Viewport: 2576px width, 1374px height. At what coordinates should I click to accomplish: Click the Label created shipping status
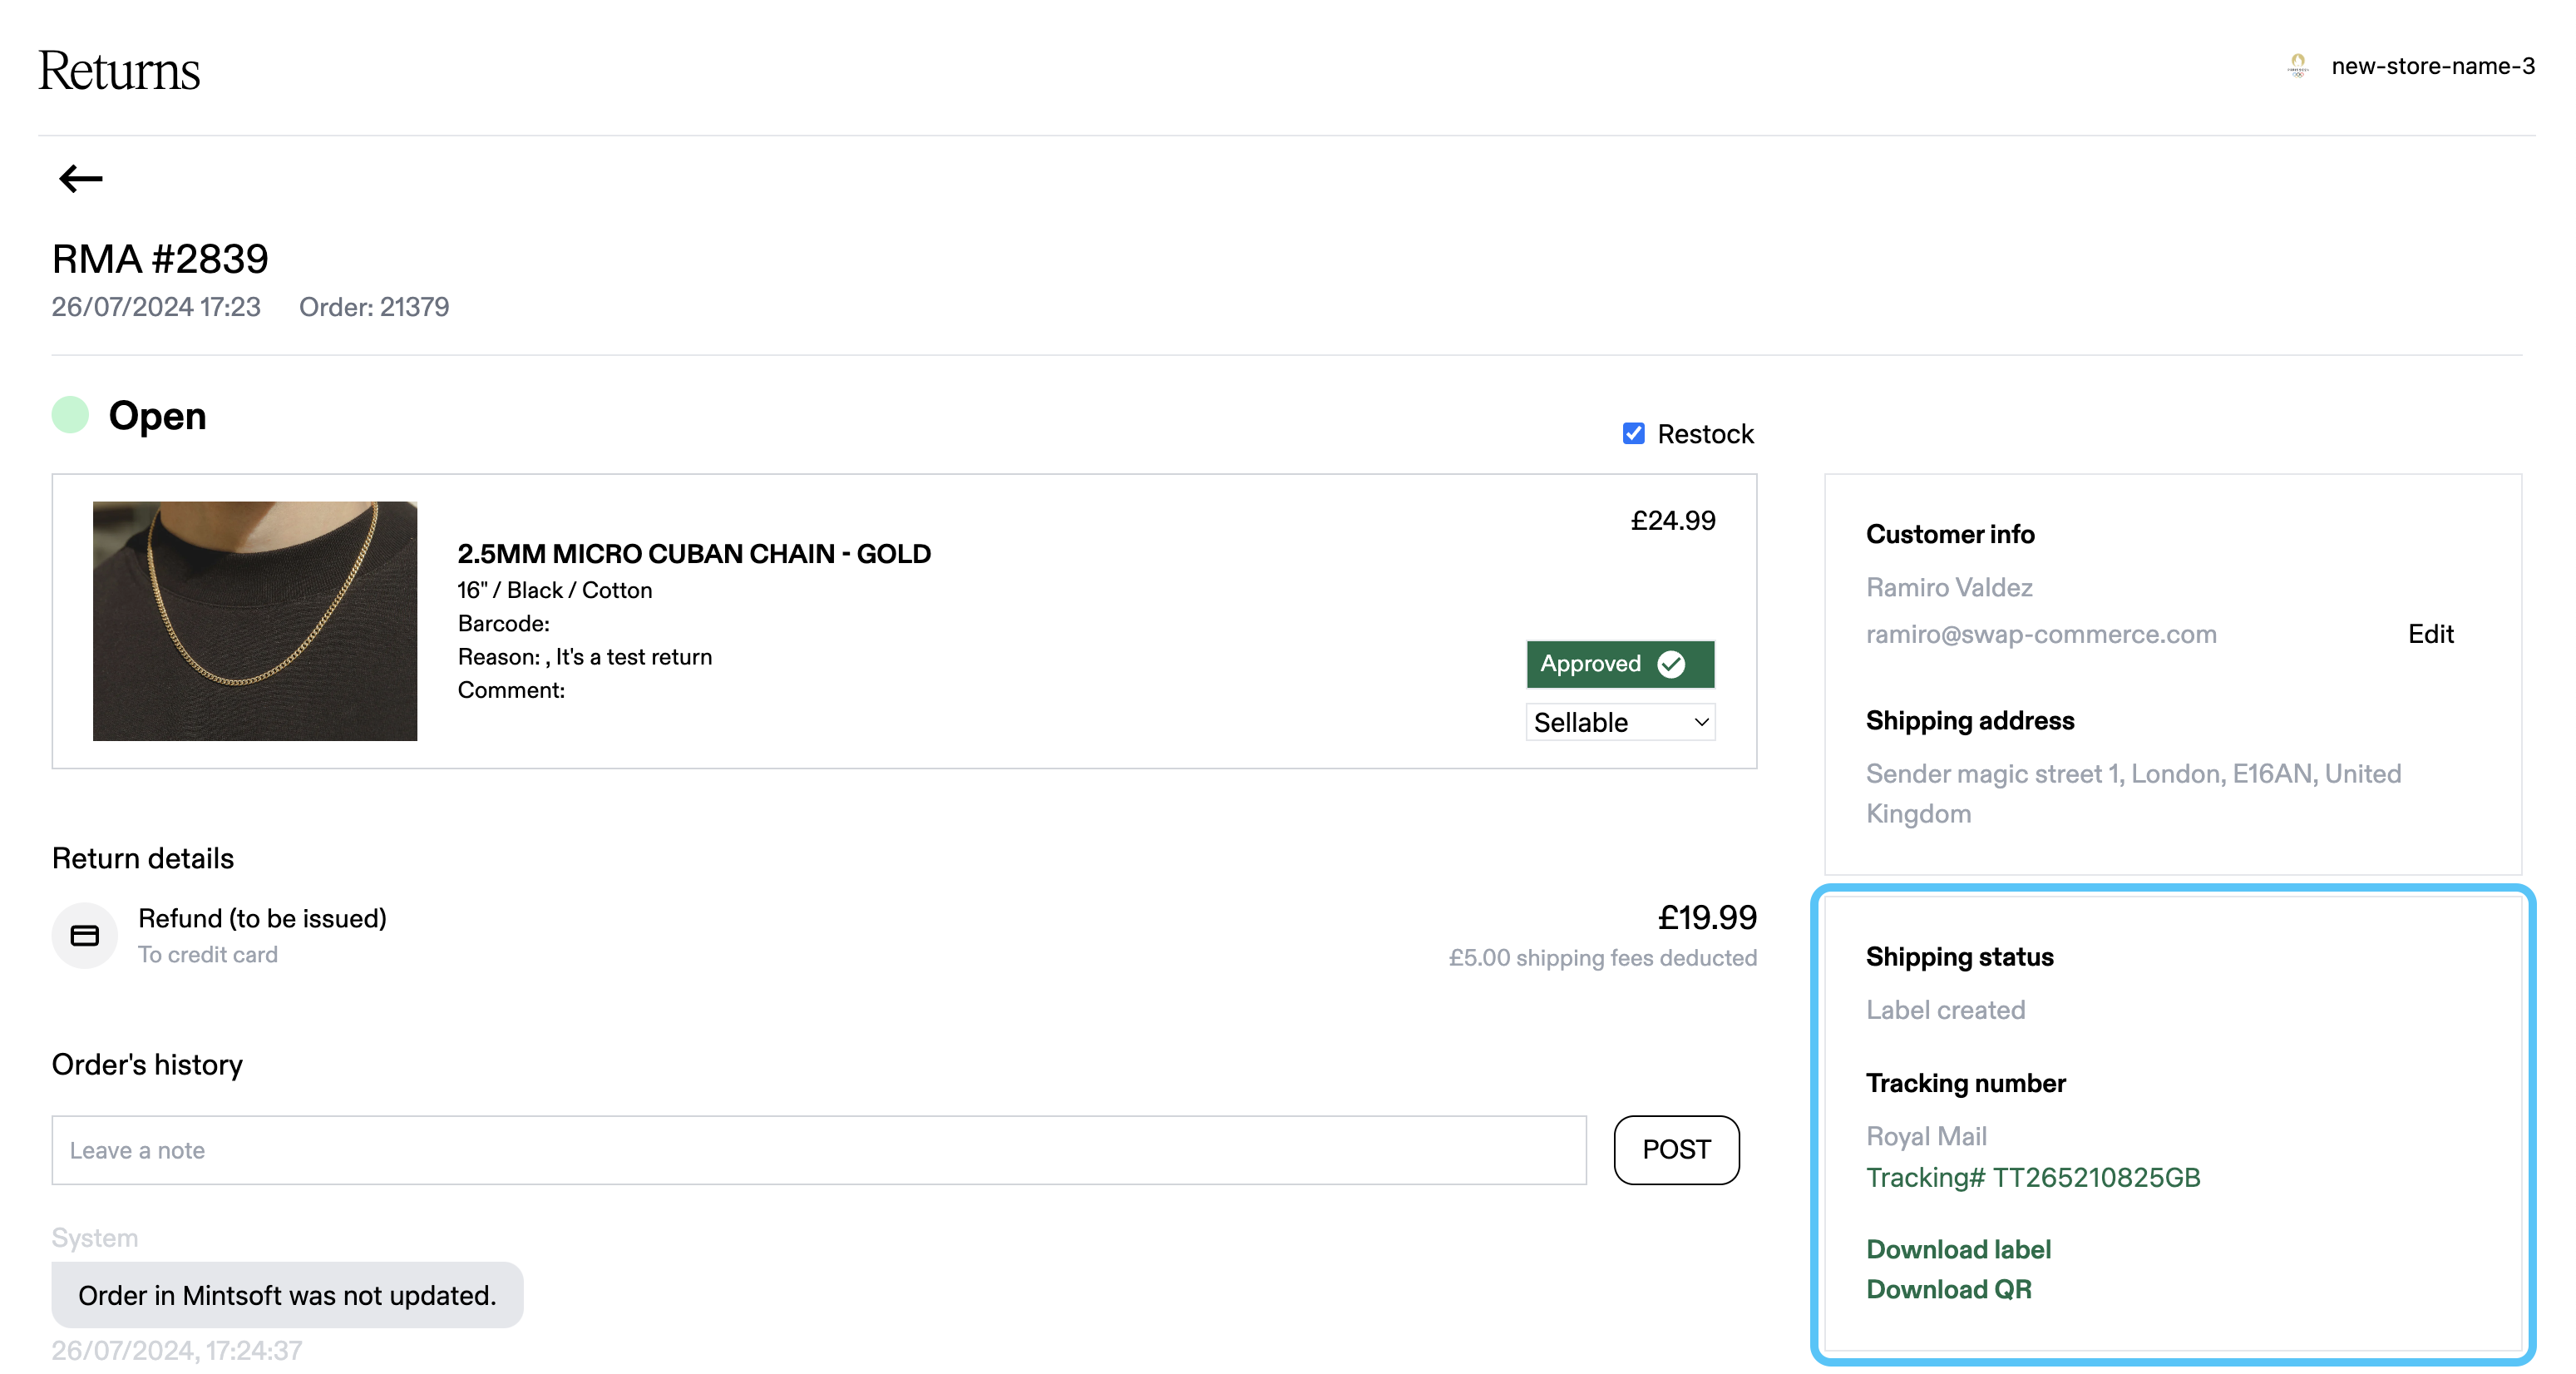tap(1945, 1010)
